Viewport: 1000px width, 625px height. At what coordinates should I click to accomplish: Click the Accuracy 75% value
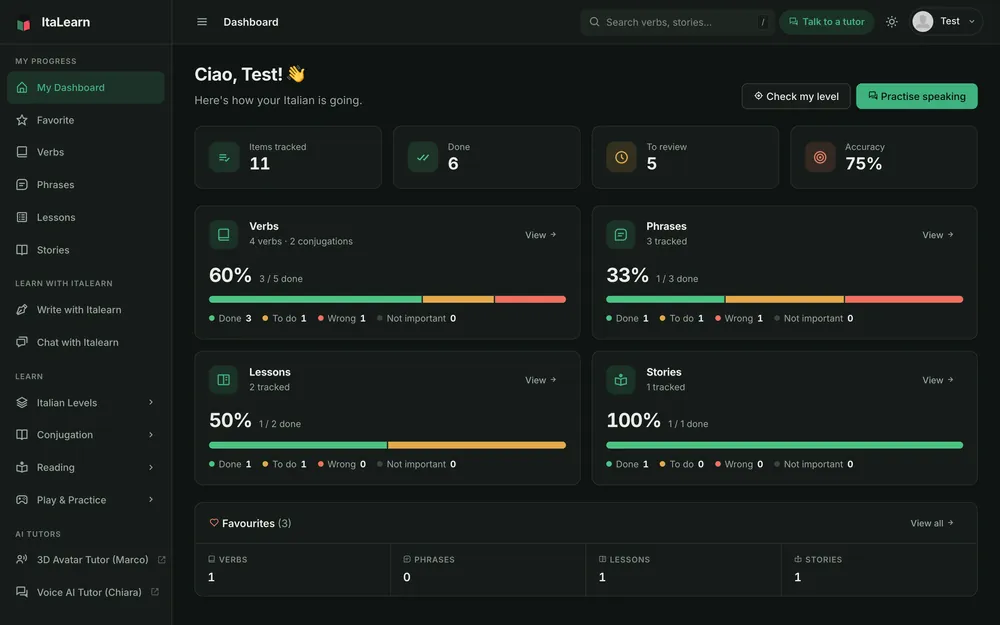point(864,164)
